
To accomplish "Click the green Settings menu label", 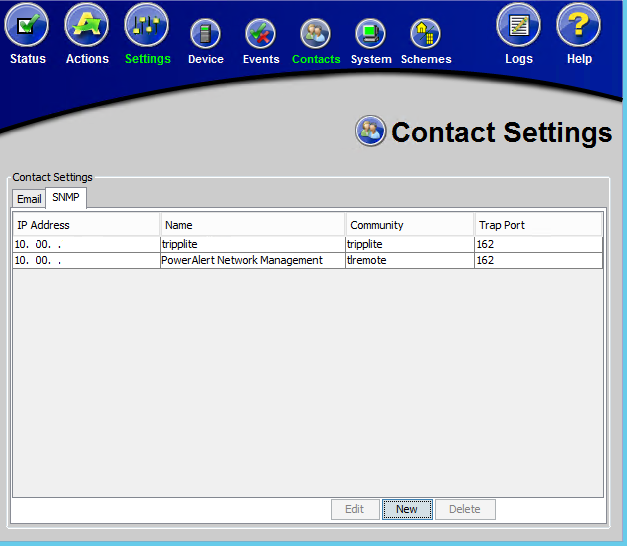I will (148, 59).
